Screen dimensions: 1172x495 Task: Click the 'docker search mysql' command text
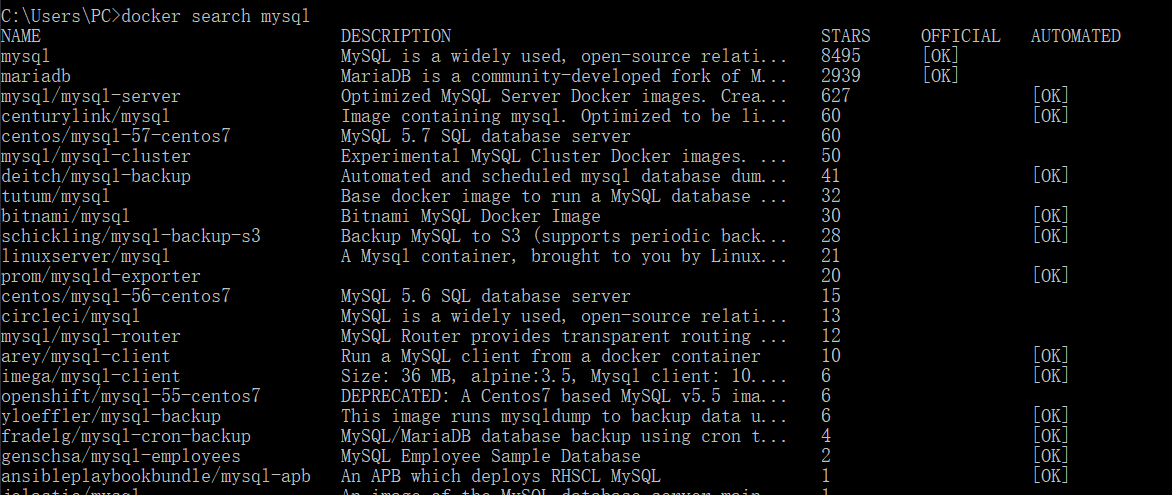tap(215, 16)
